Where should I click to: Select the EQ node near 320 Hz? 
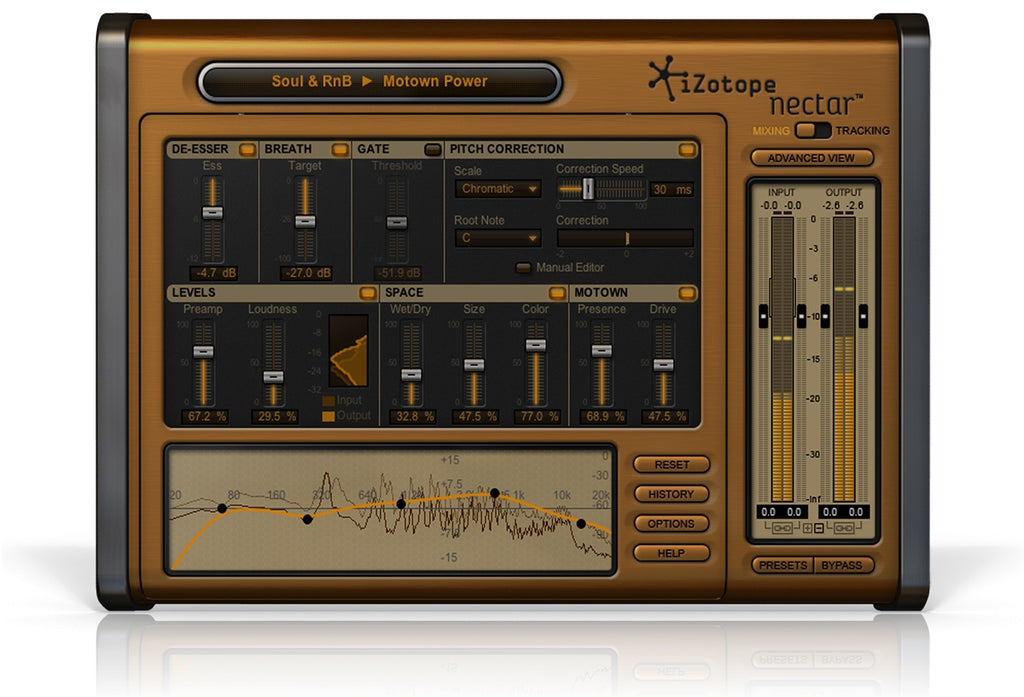307,519
